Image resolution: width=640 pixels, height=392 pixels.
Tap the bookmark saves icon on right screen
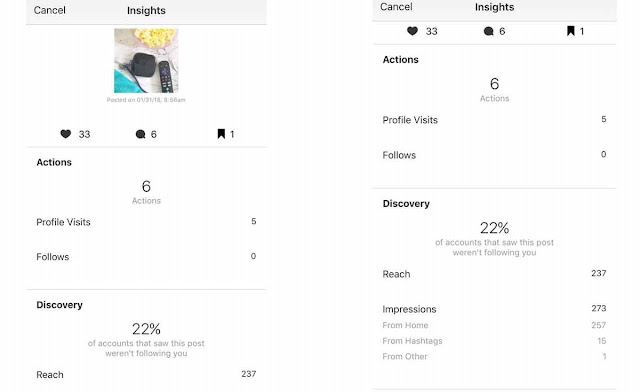click(571, 31)
